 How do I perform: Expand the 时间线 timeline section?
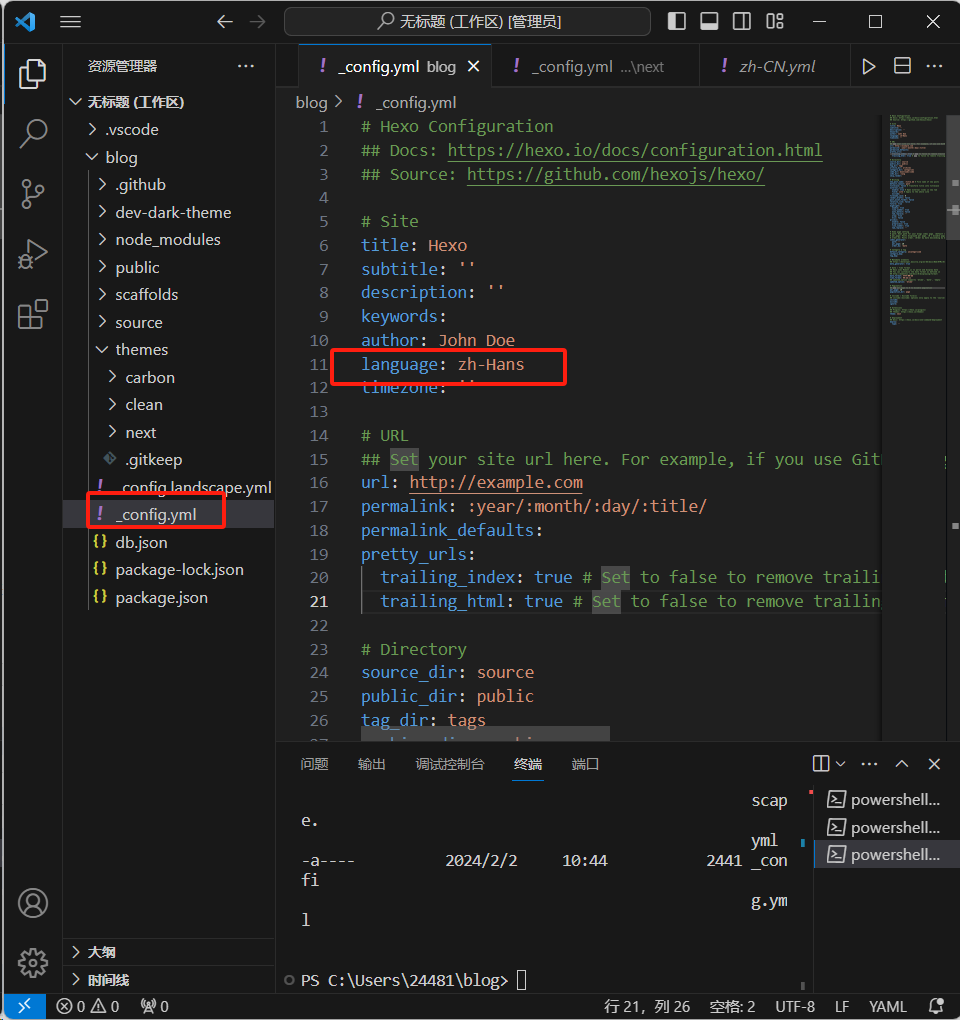pos(168,980)
